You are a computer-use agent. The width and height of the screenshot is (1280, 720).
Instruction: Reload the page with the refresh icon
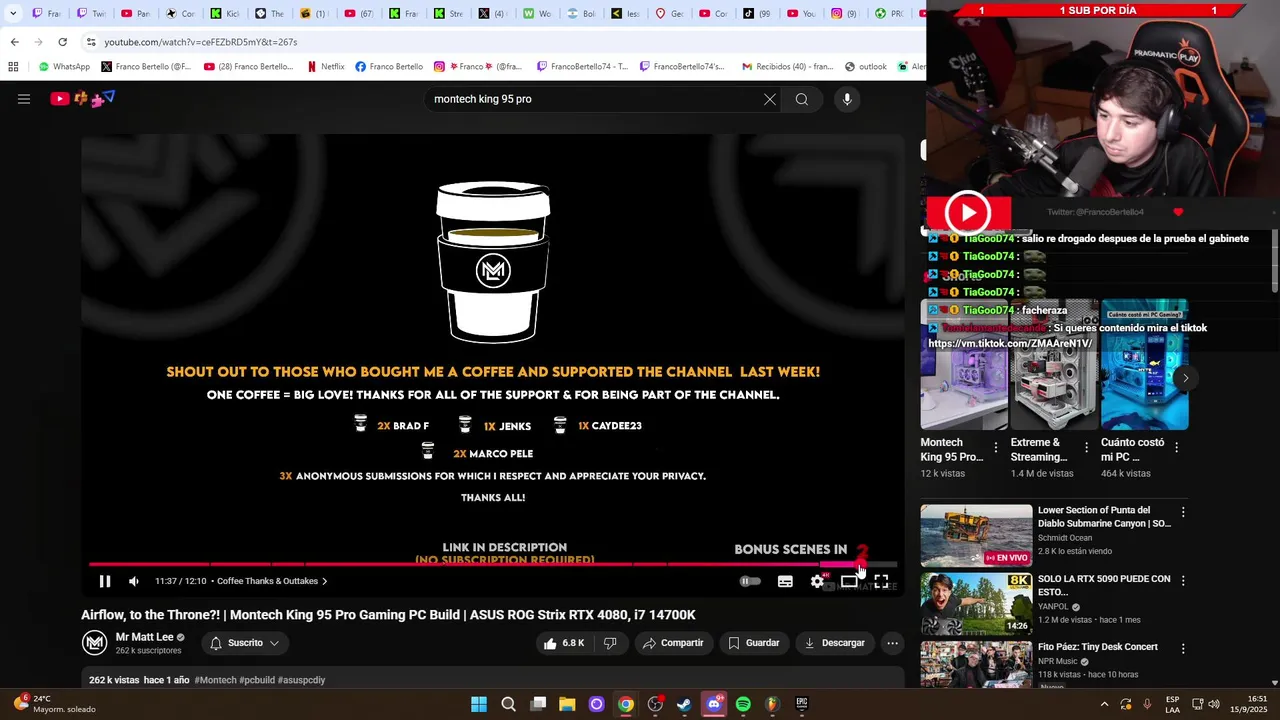click(62, 42)
